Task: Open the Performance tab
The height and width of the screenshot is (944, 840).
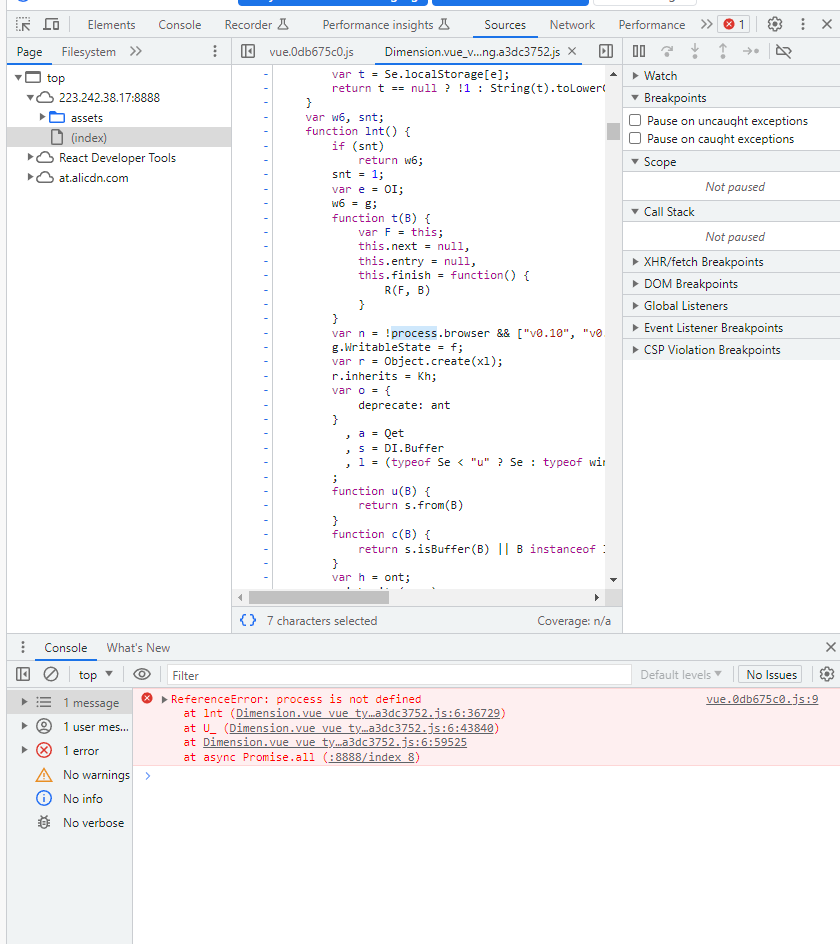Action: click(x=652, y=25)
